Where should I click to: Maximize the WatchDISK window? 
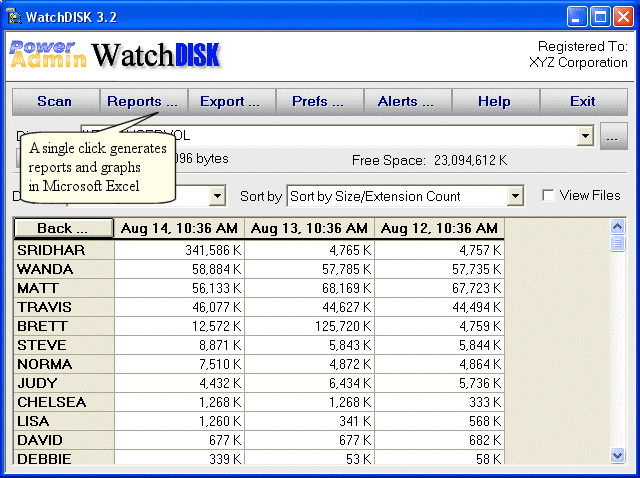[x=600, y=17]
